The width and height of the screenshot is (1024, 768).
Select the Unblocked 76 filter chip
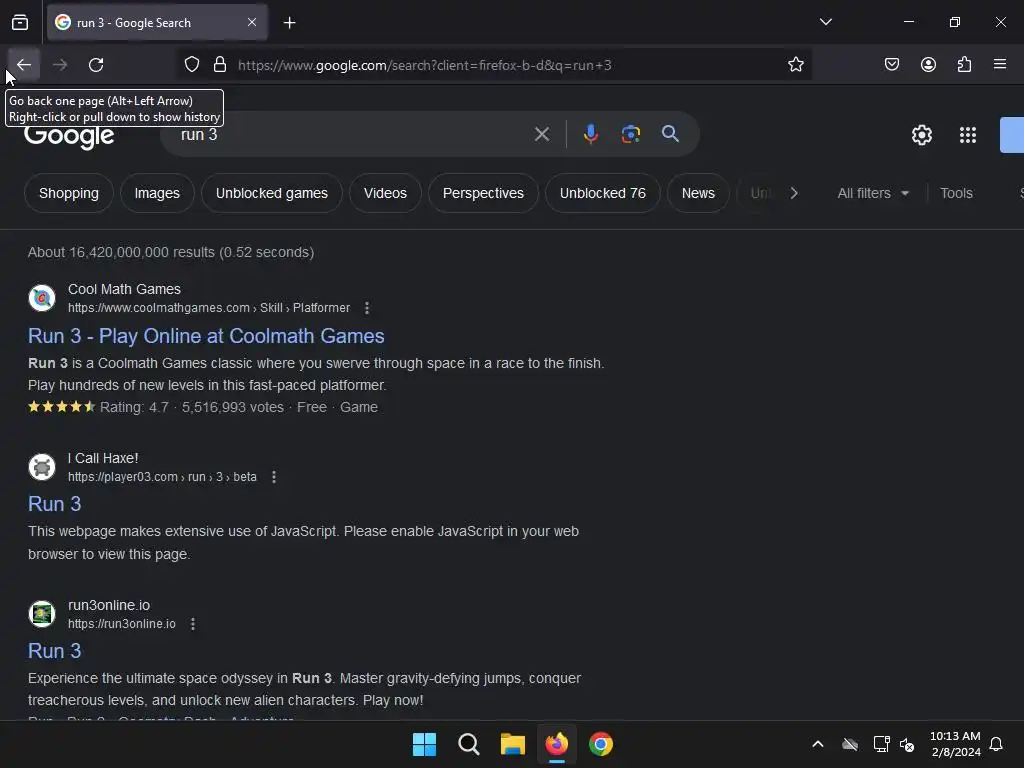[x=603, y=193]
